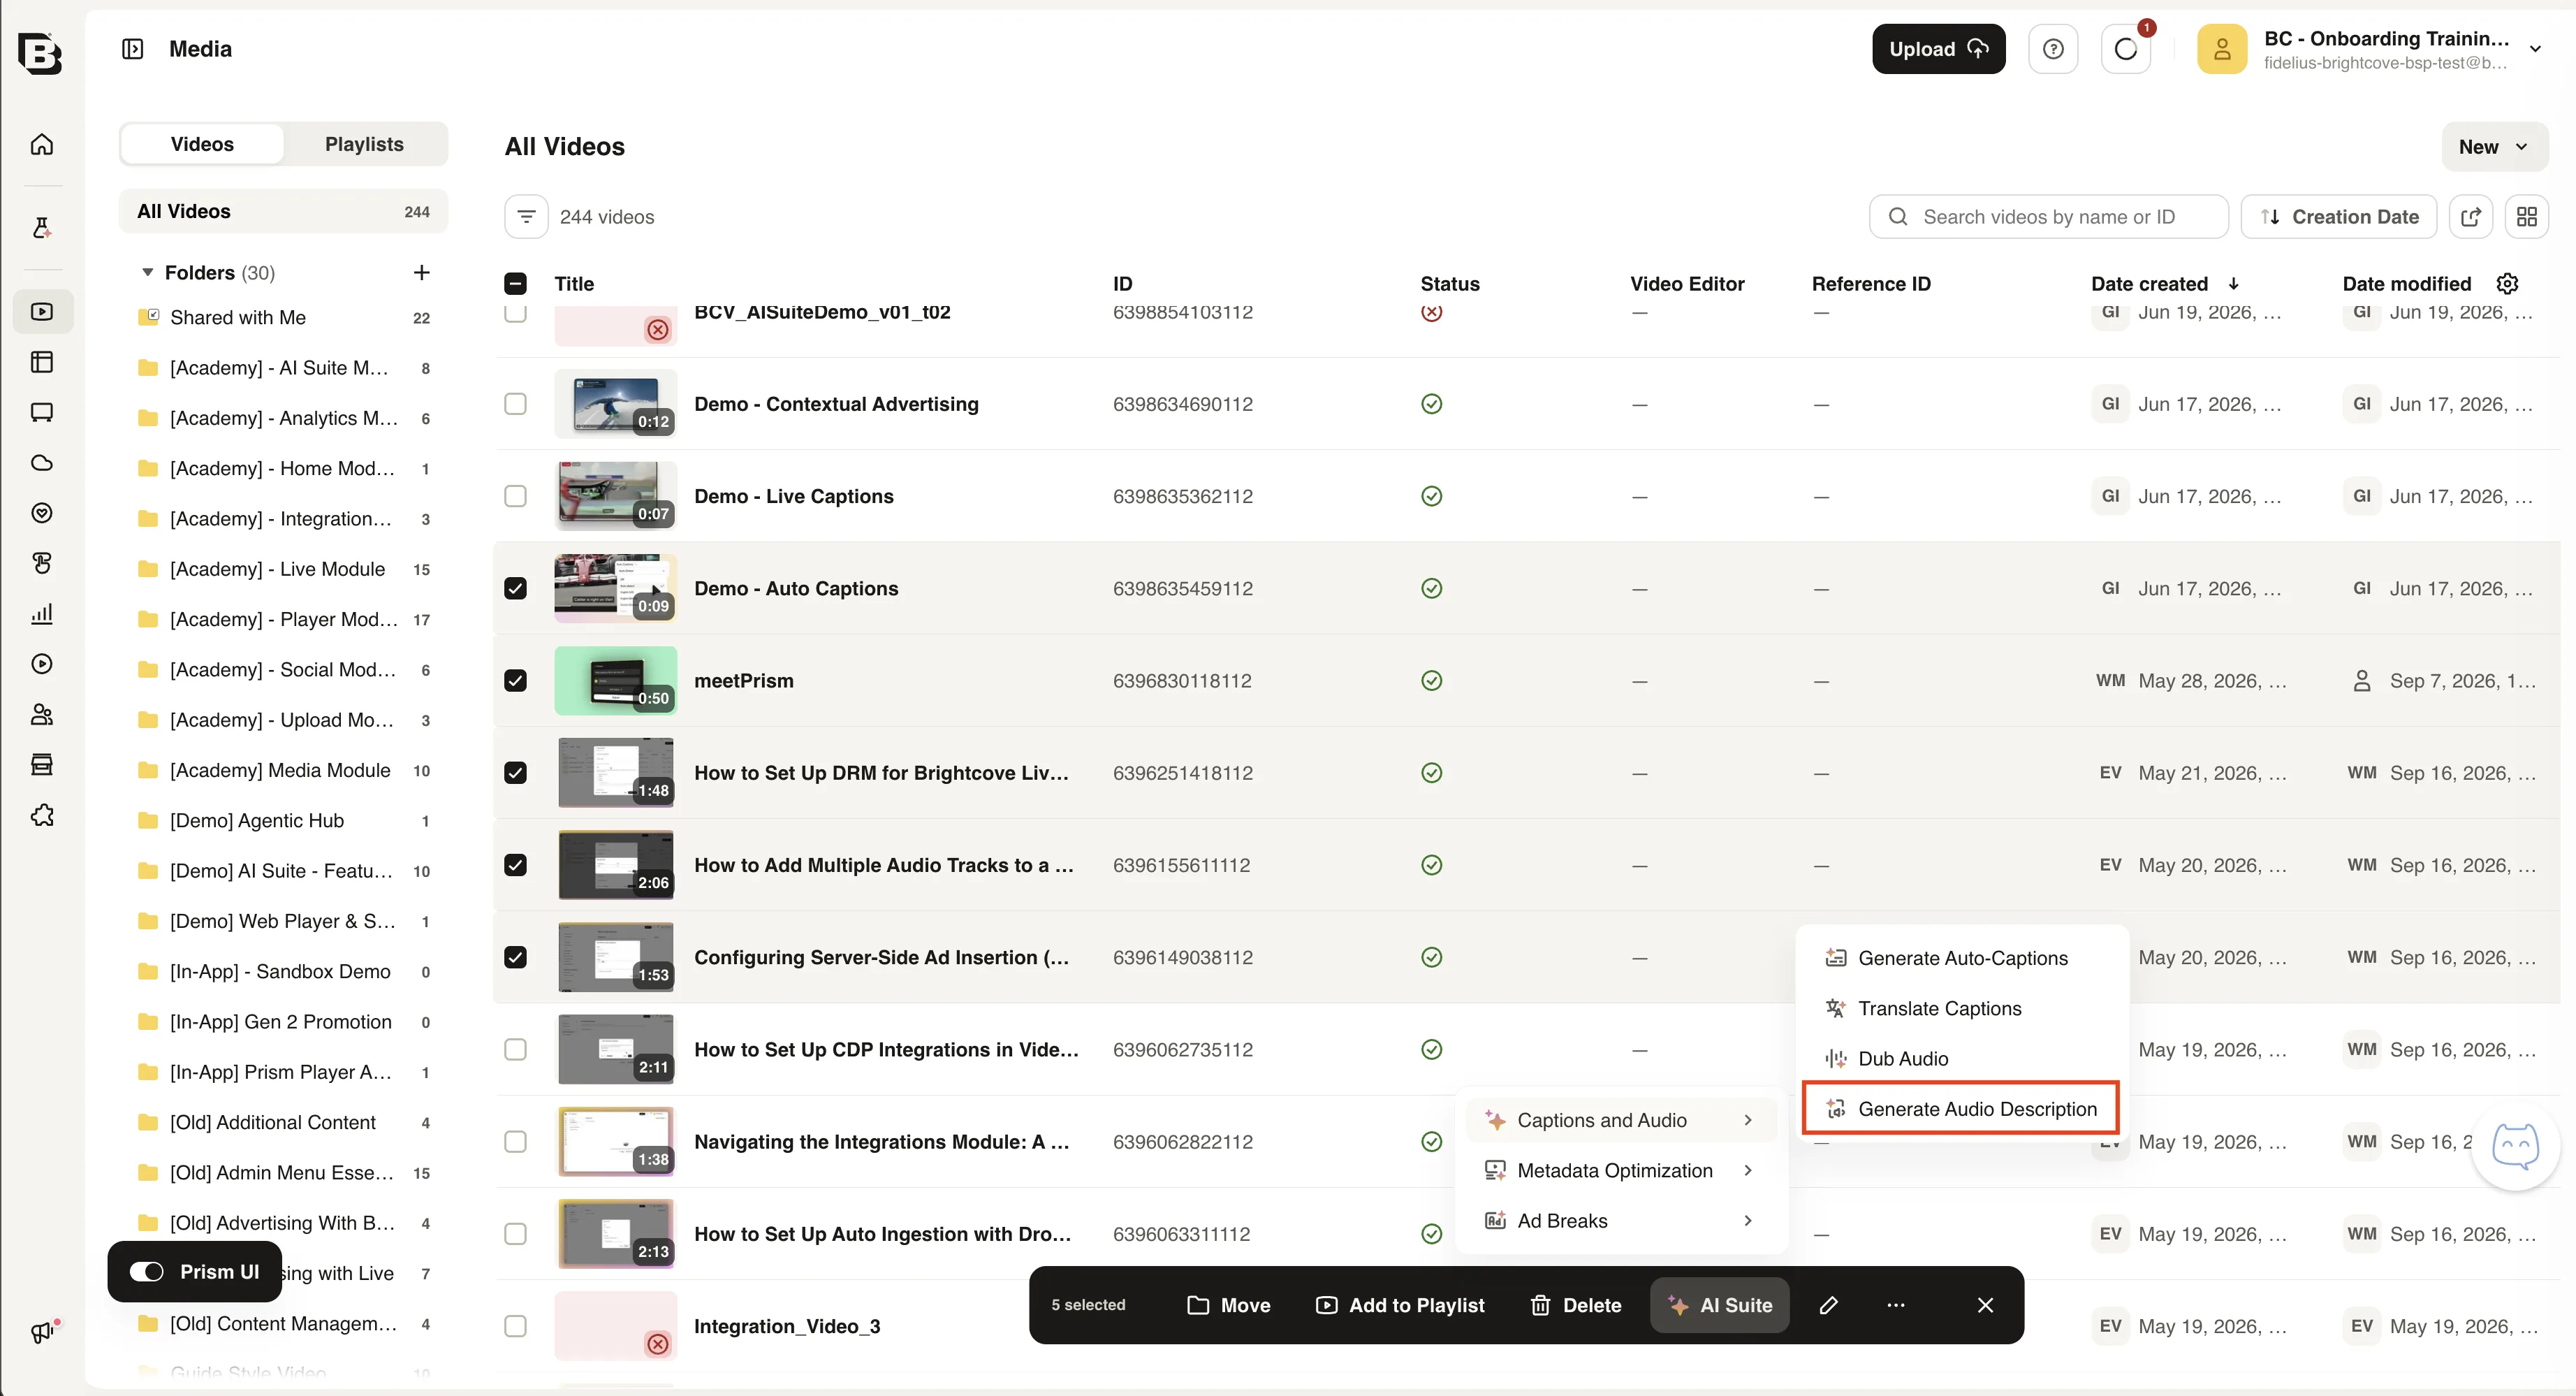Add a new folder with plus icon

422,272
